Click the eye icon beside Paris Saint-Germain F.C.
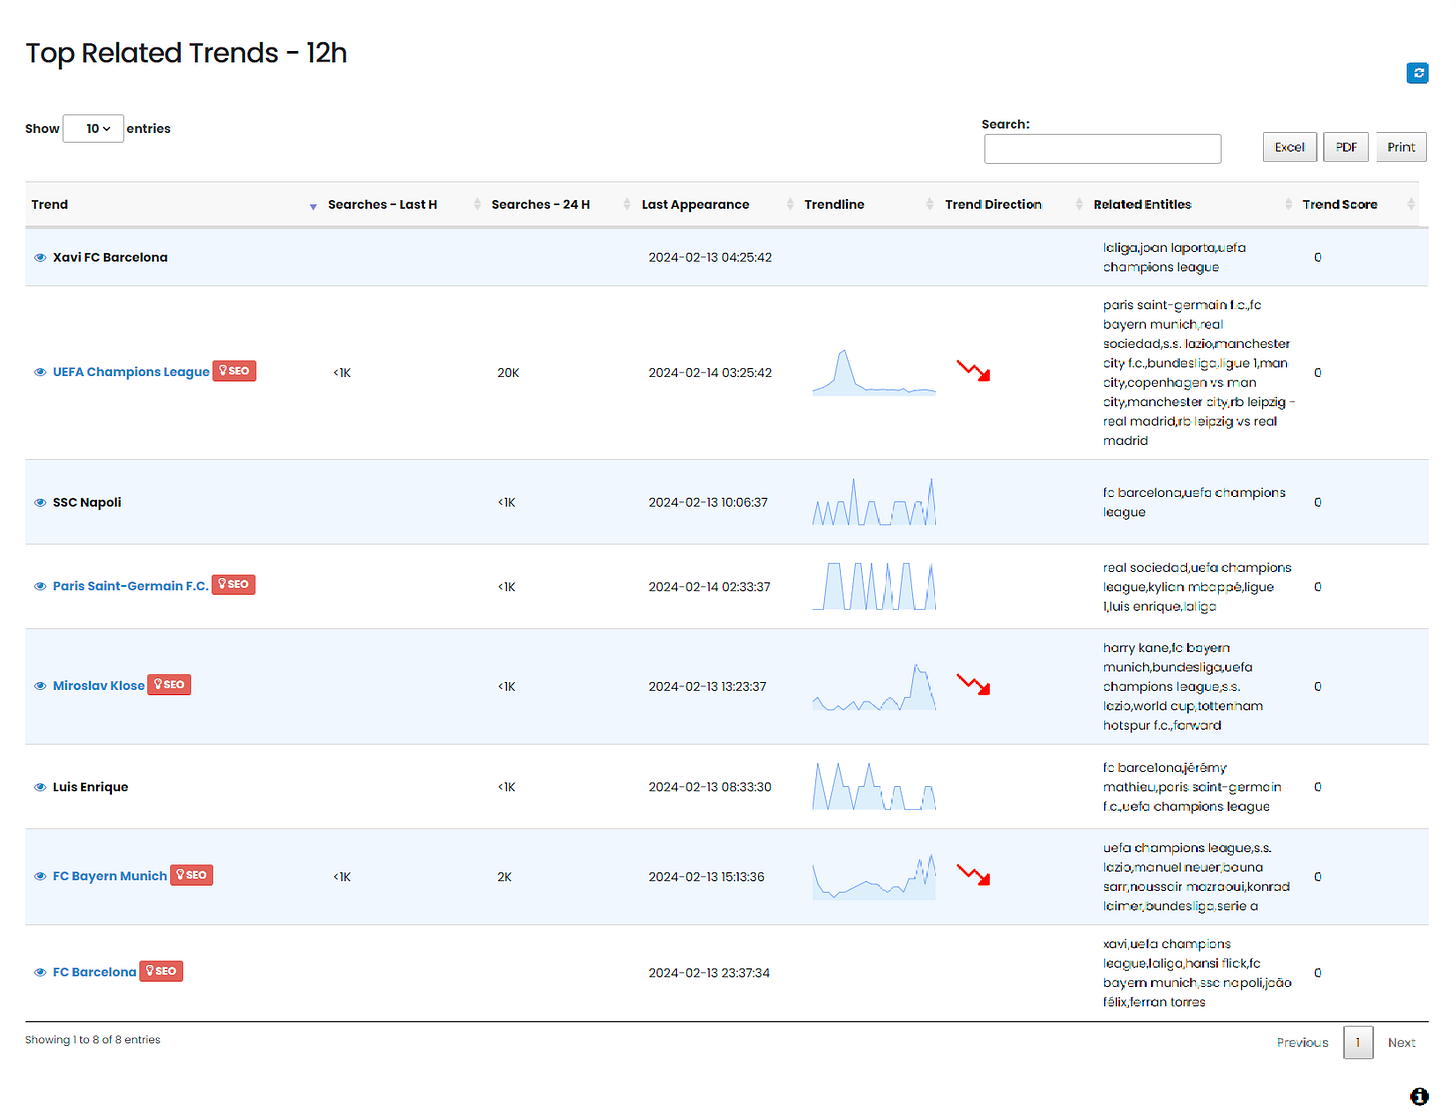Image resolution: width=1456 pixels, height=1112 pixels. 40,587
